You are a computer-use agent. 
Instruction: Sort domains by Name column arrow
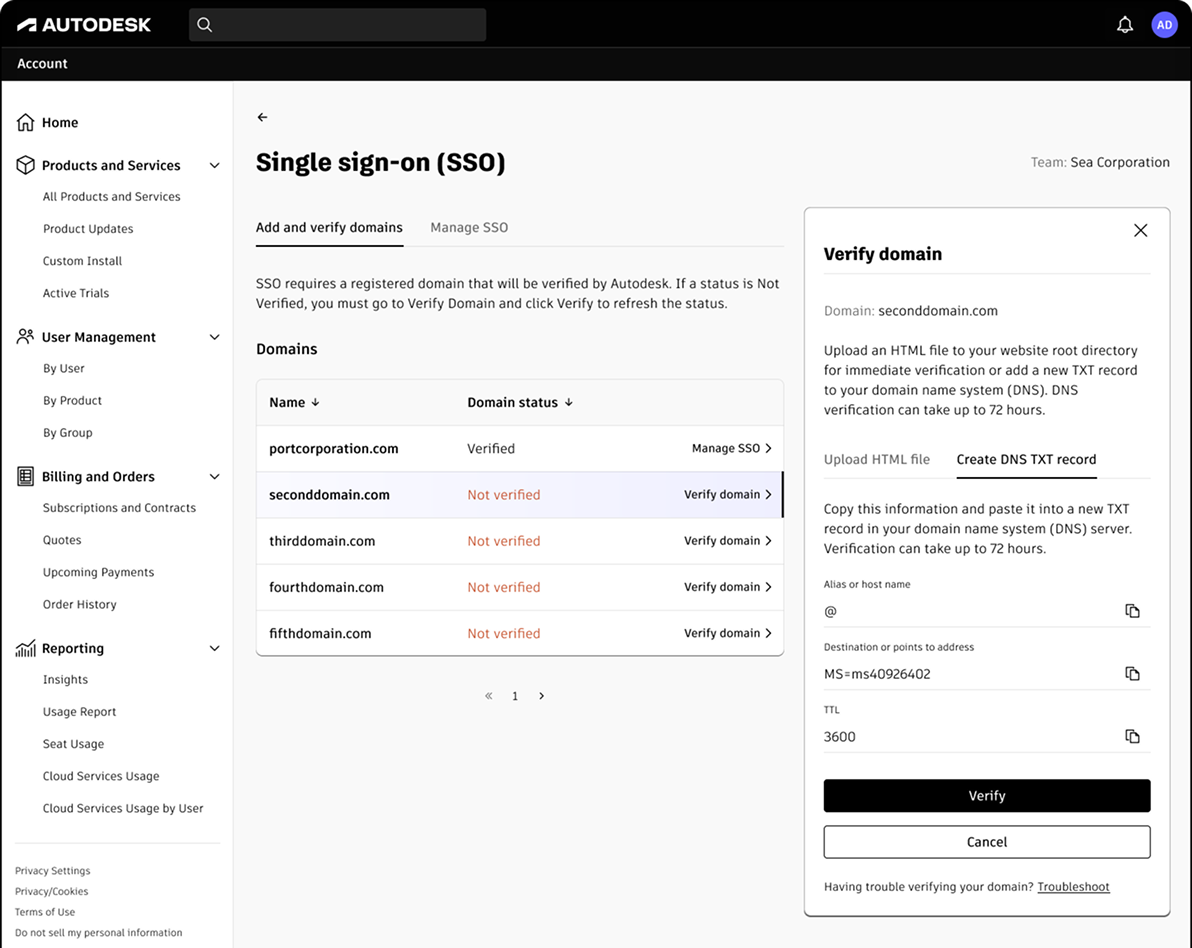tap(315, 402)
